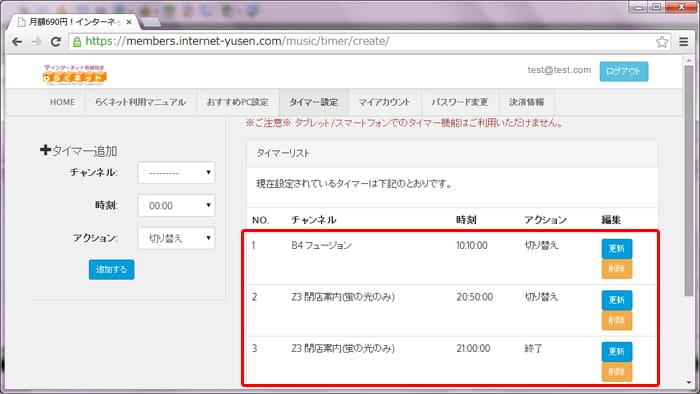Click the red ※ご注意※ warning text

coord(404,123)
